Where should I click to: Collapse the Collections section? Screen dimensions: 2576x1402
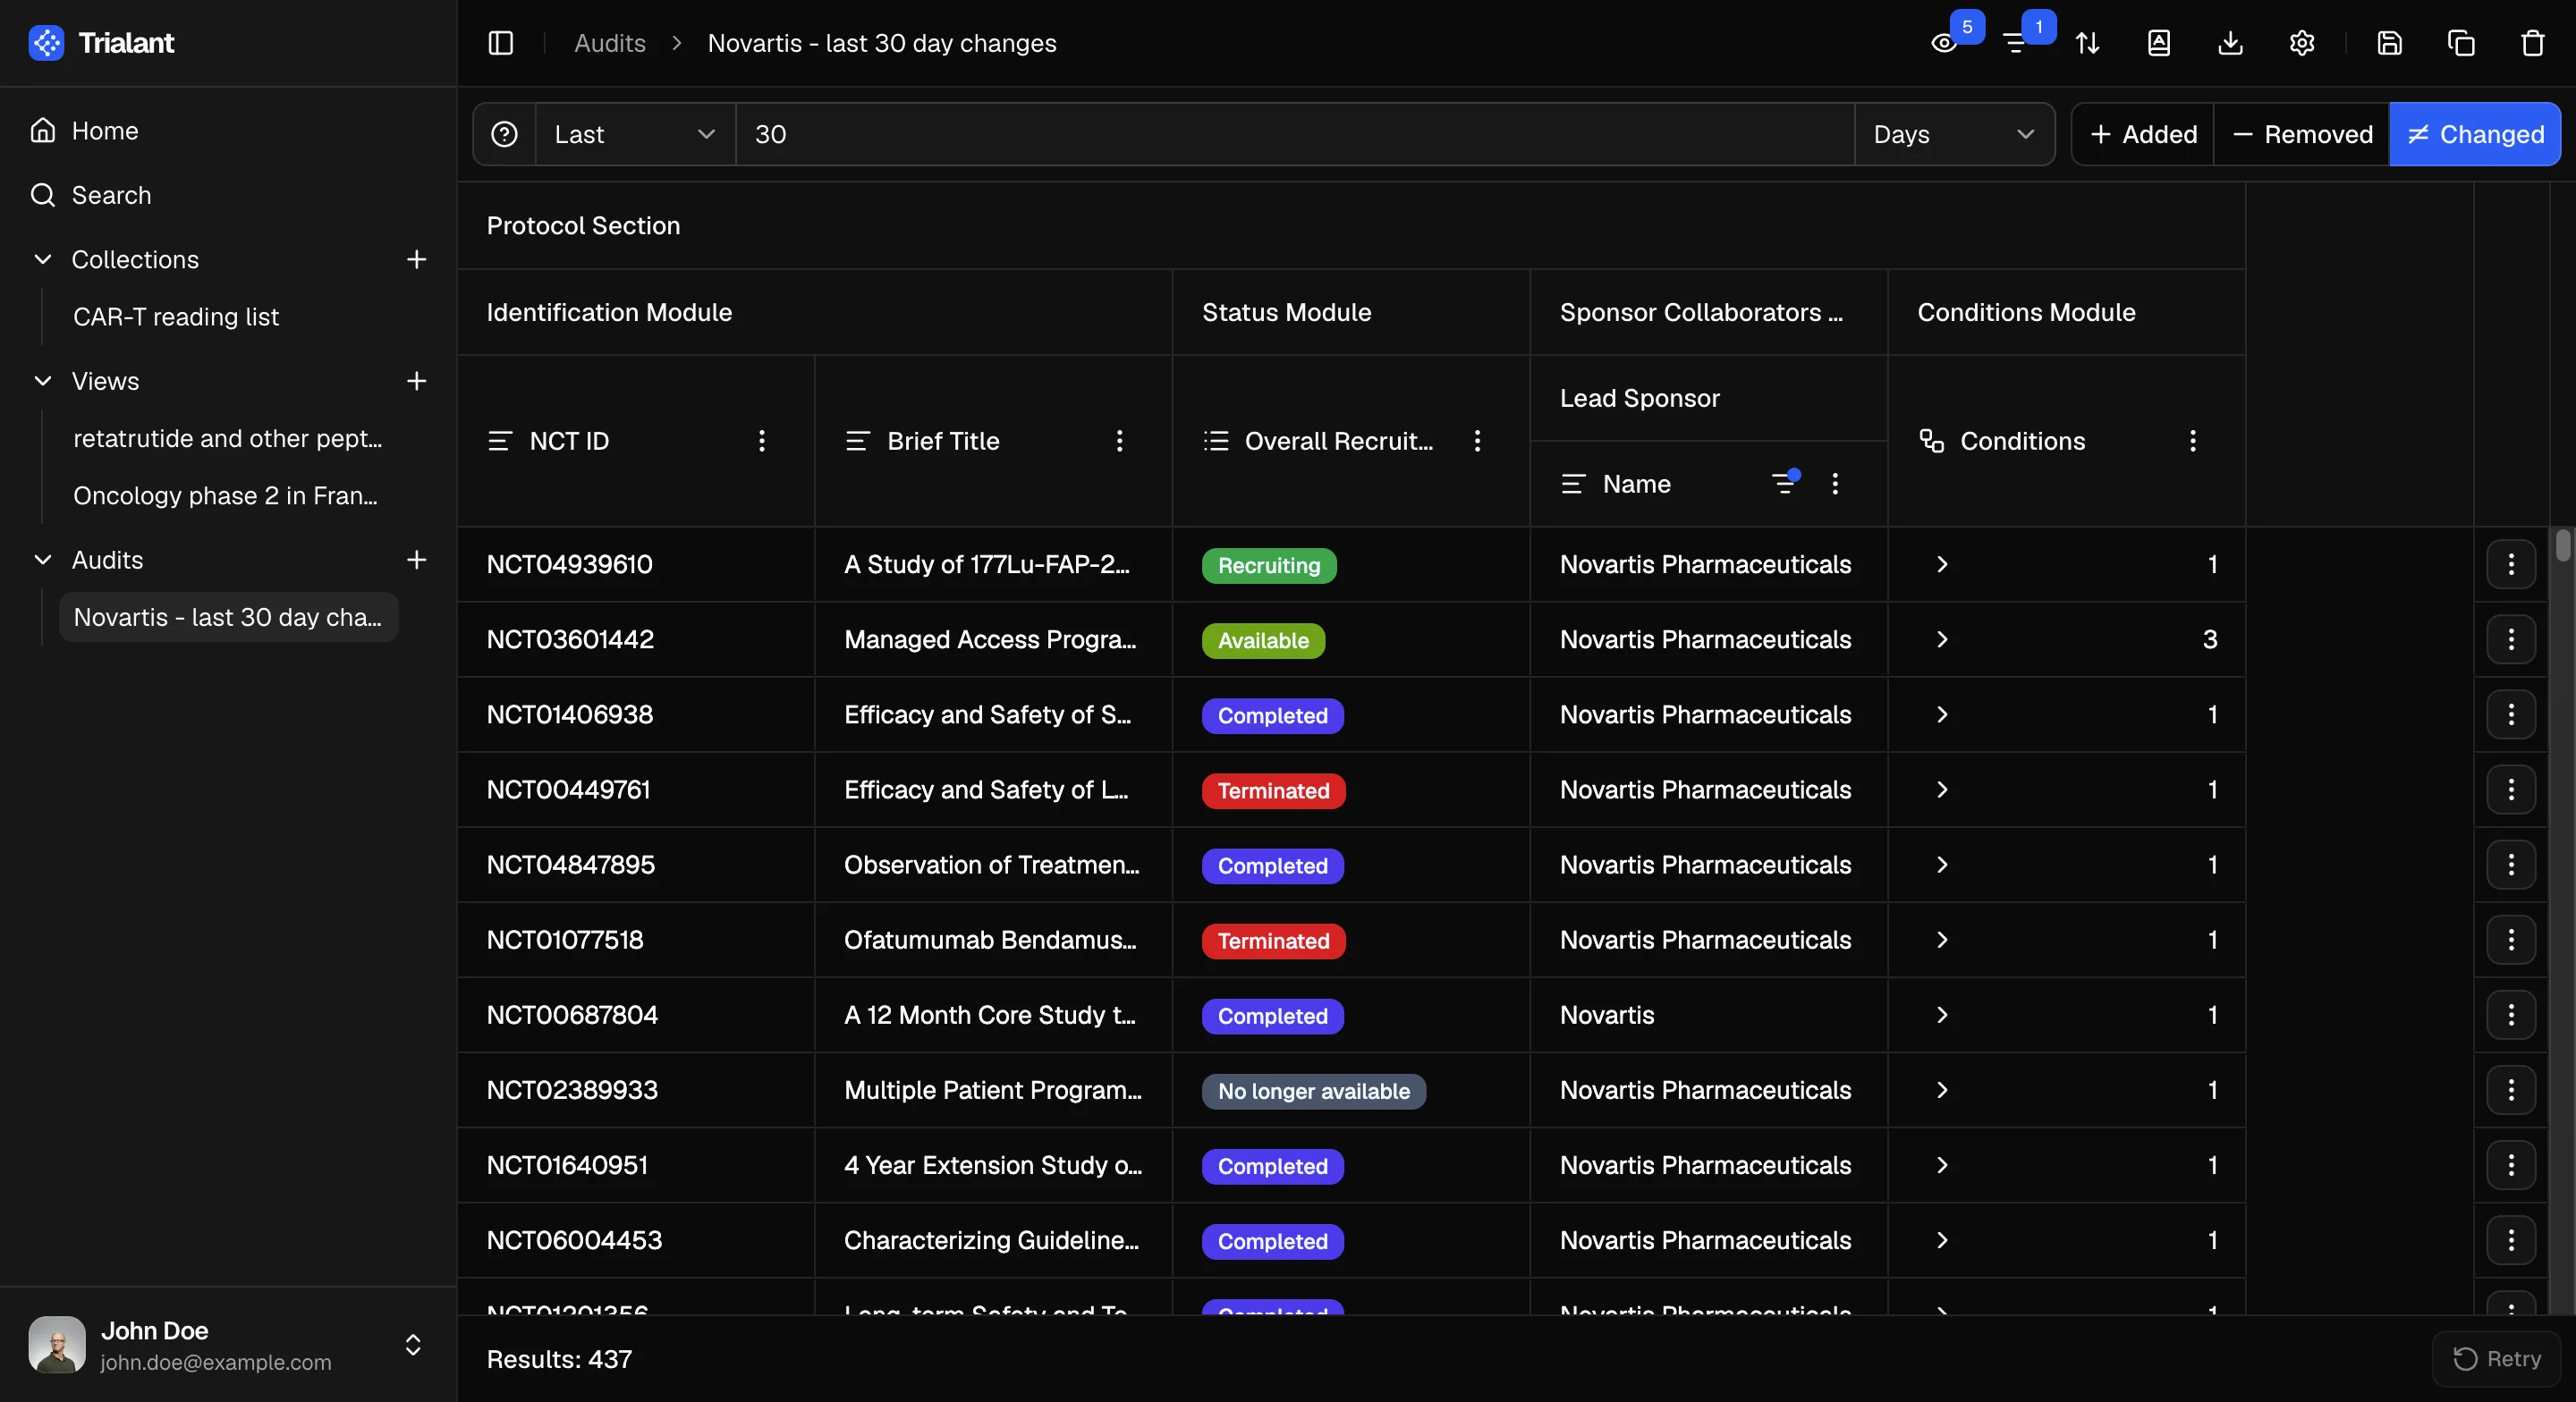(x=43, y=259)
